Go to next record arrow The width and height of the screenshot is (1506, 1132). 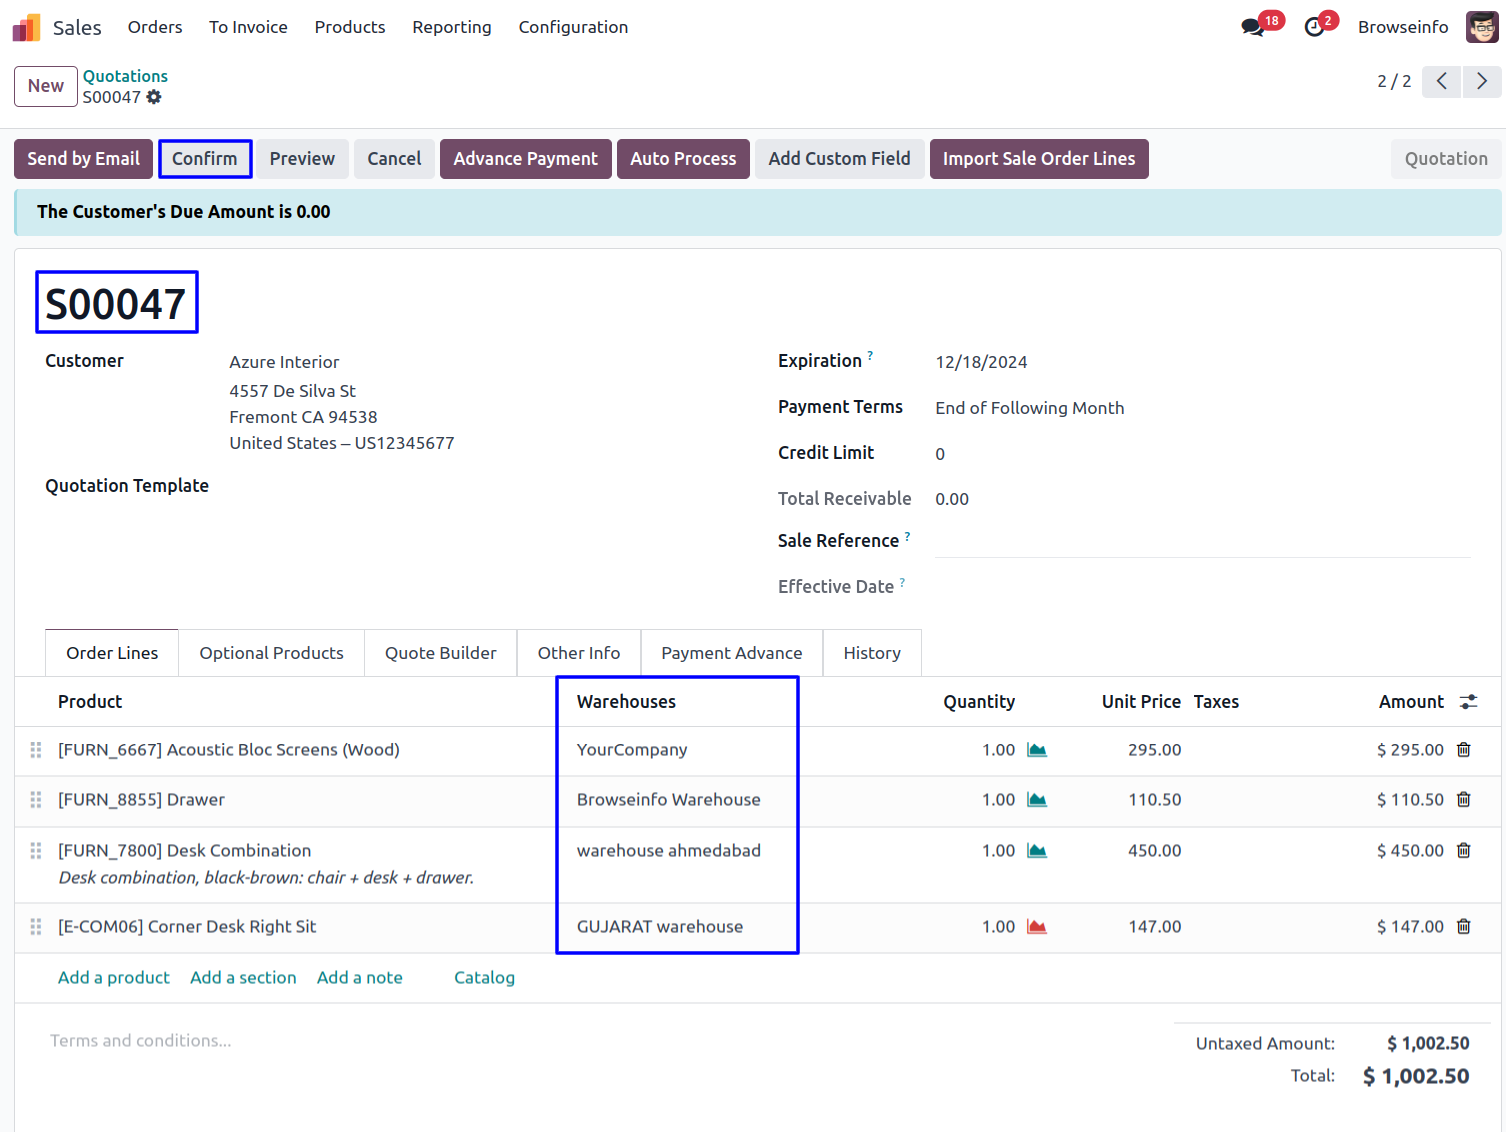1481,81
